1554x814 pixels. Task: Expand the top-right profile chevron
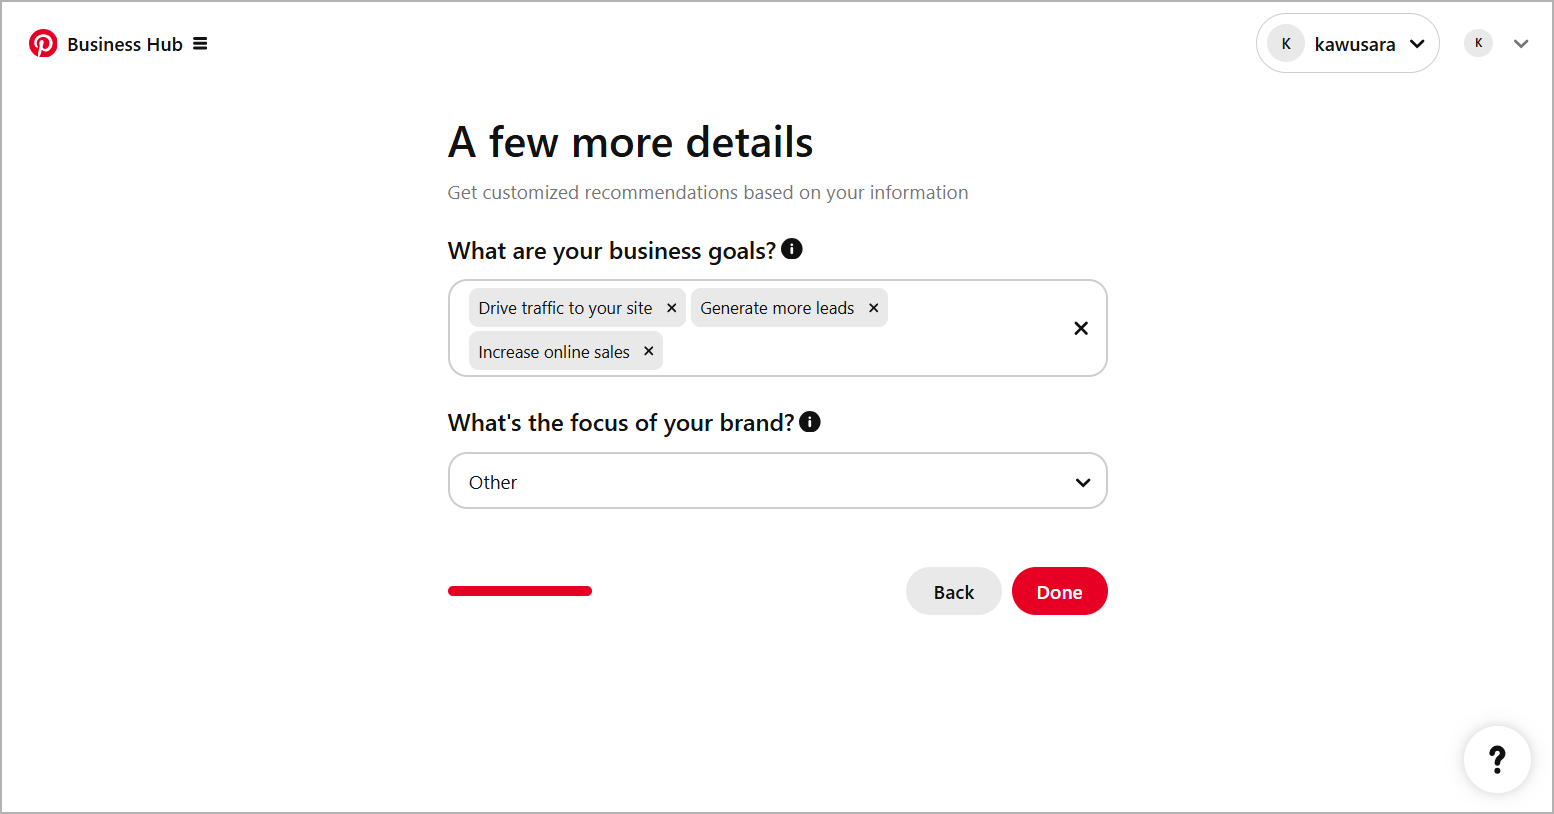point(1521,43)
